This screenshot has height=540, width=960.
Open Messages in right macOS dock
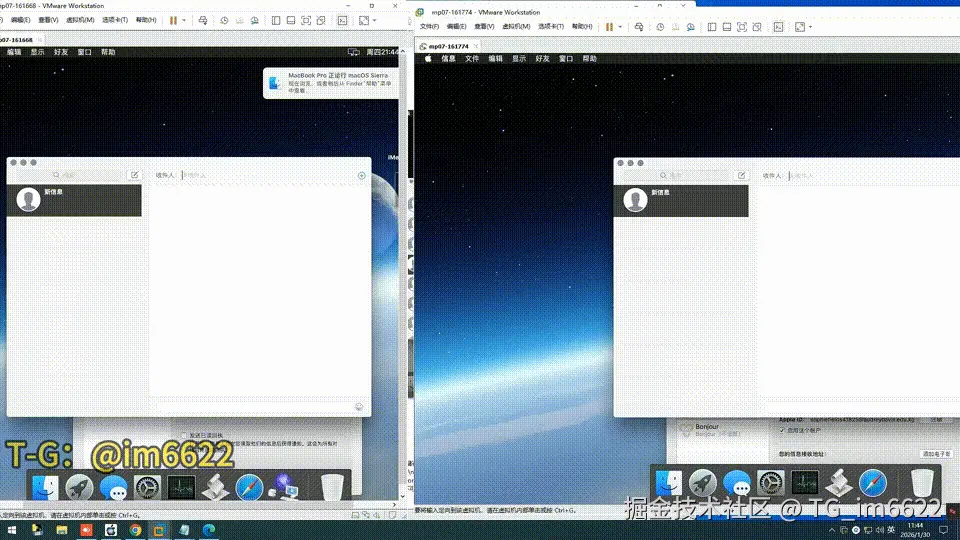point(737,482)
